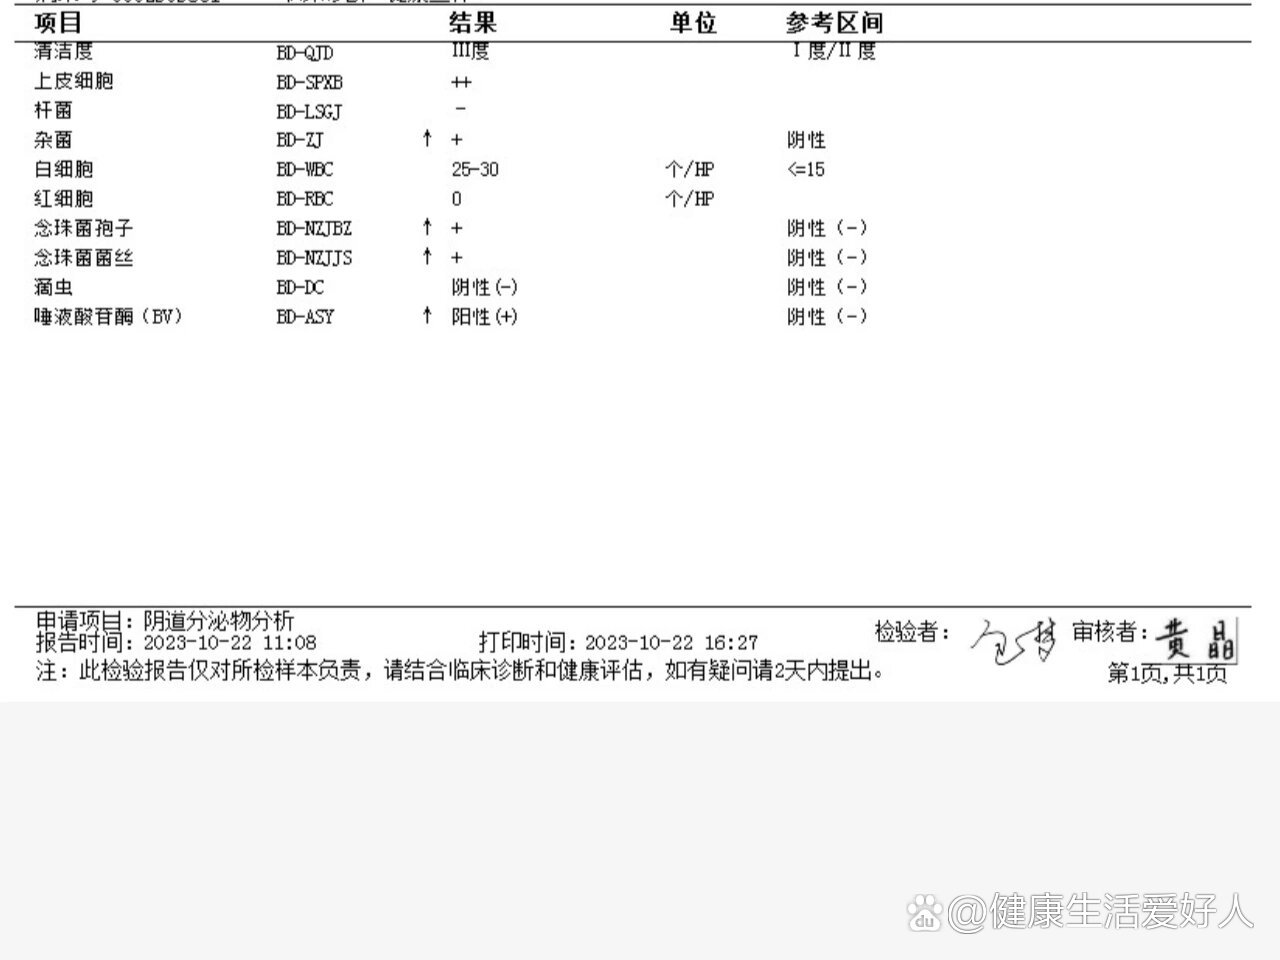Viewport: 1280px width, 960px height.
Task: Click the disclaimer note starting with 注：此检验报告
Action: pyautogui.click(x=460, y=671)
